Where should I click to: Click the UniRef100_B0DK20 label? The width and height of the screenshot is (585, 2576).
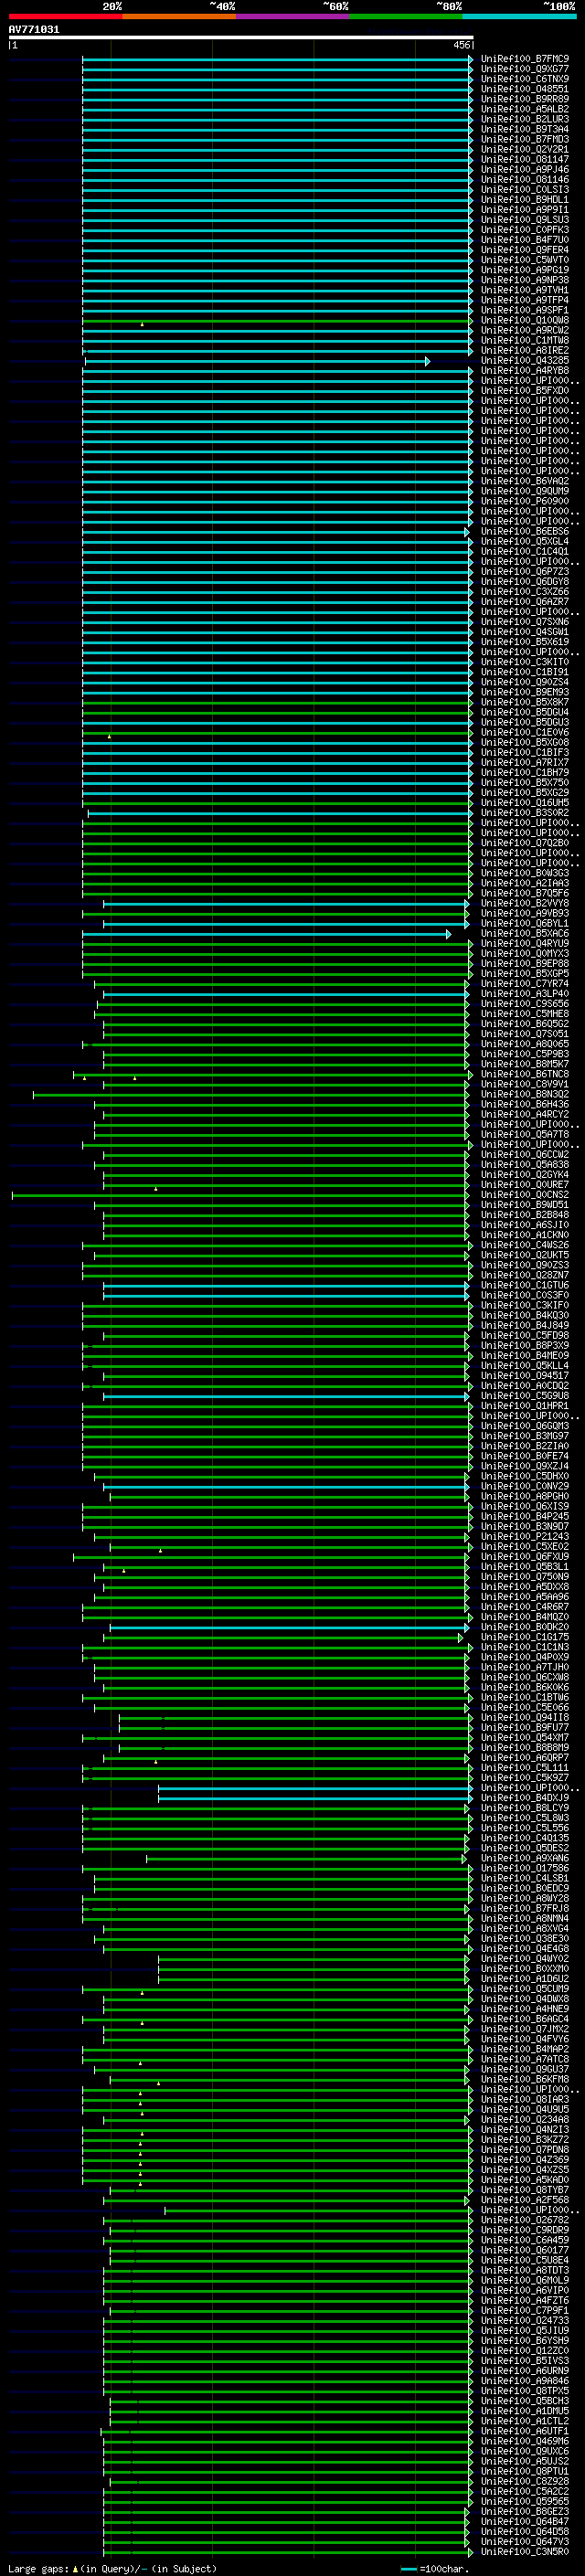[525, 1627]
